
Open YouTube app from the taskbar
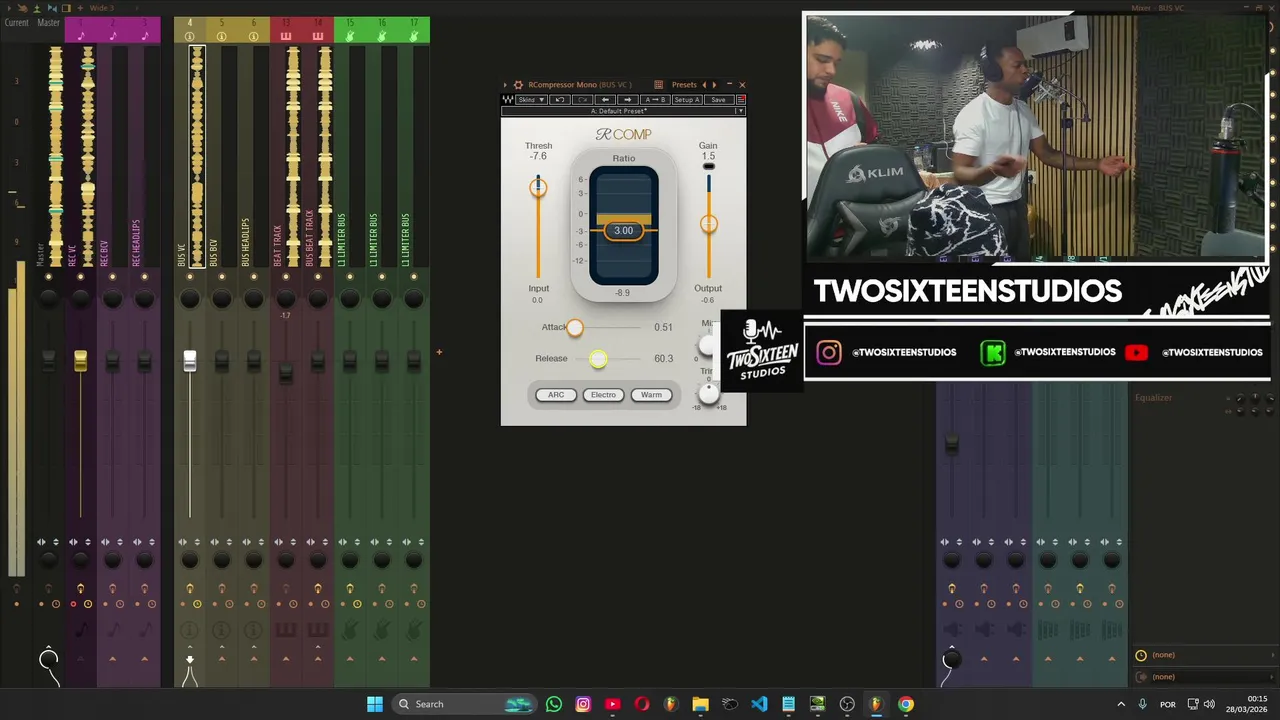click(612, 704)
